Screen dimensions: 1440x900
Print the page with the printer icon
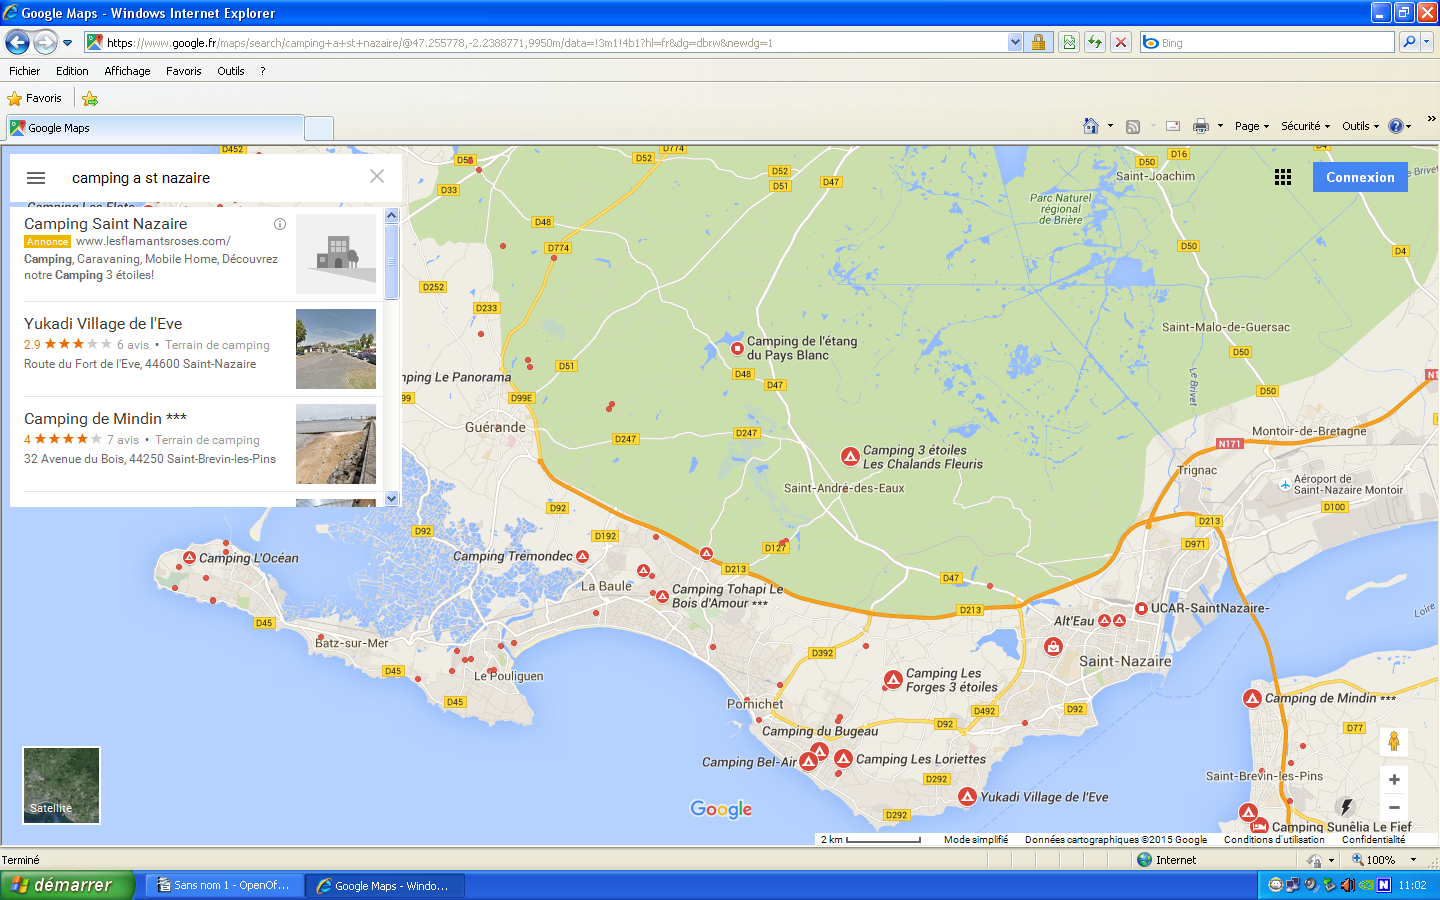point(1201,126)
